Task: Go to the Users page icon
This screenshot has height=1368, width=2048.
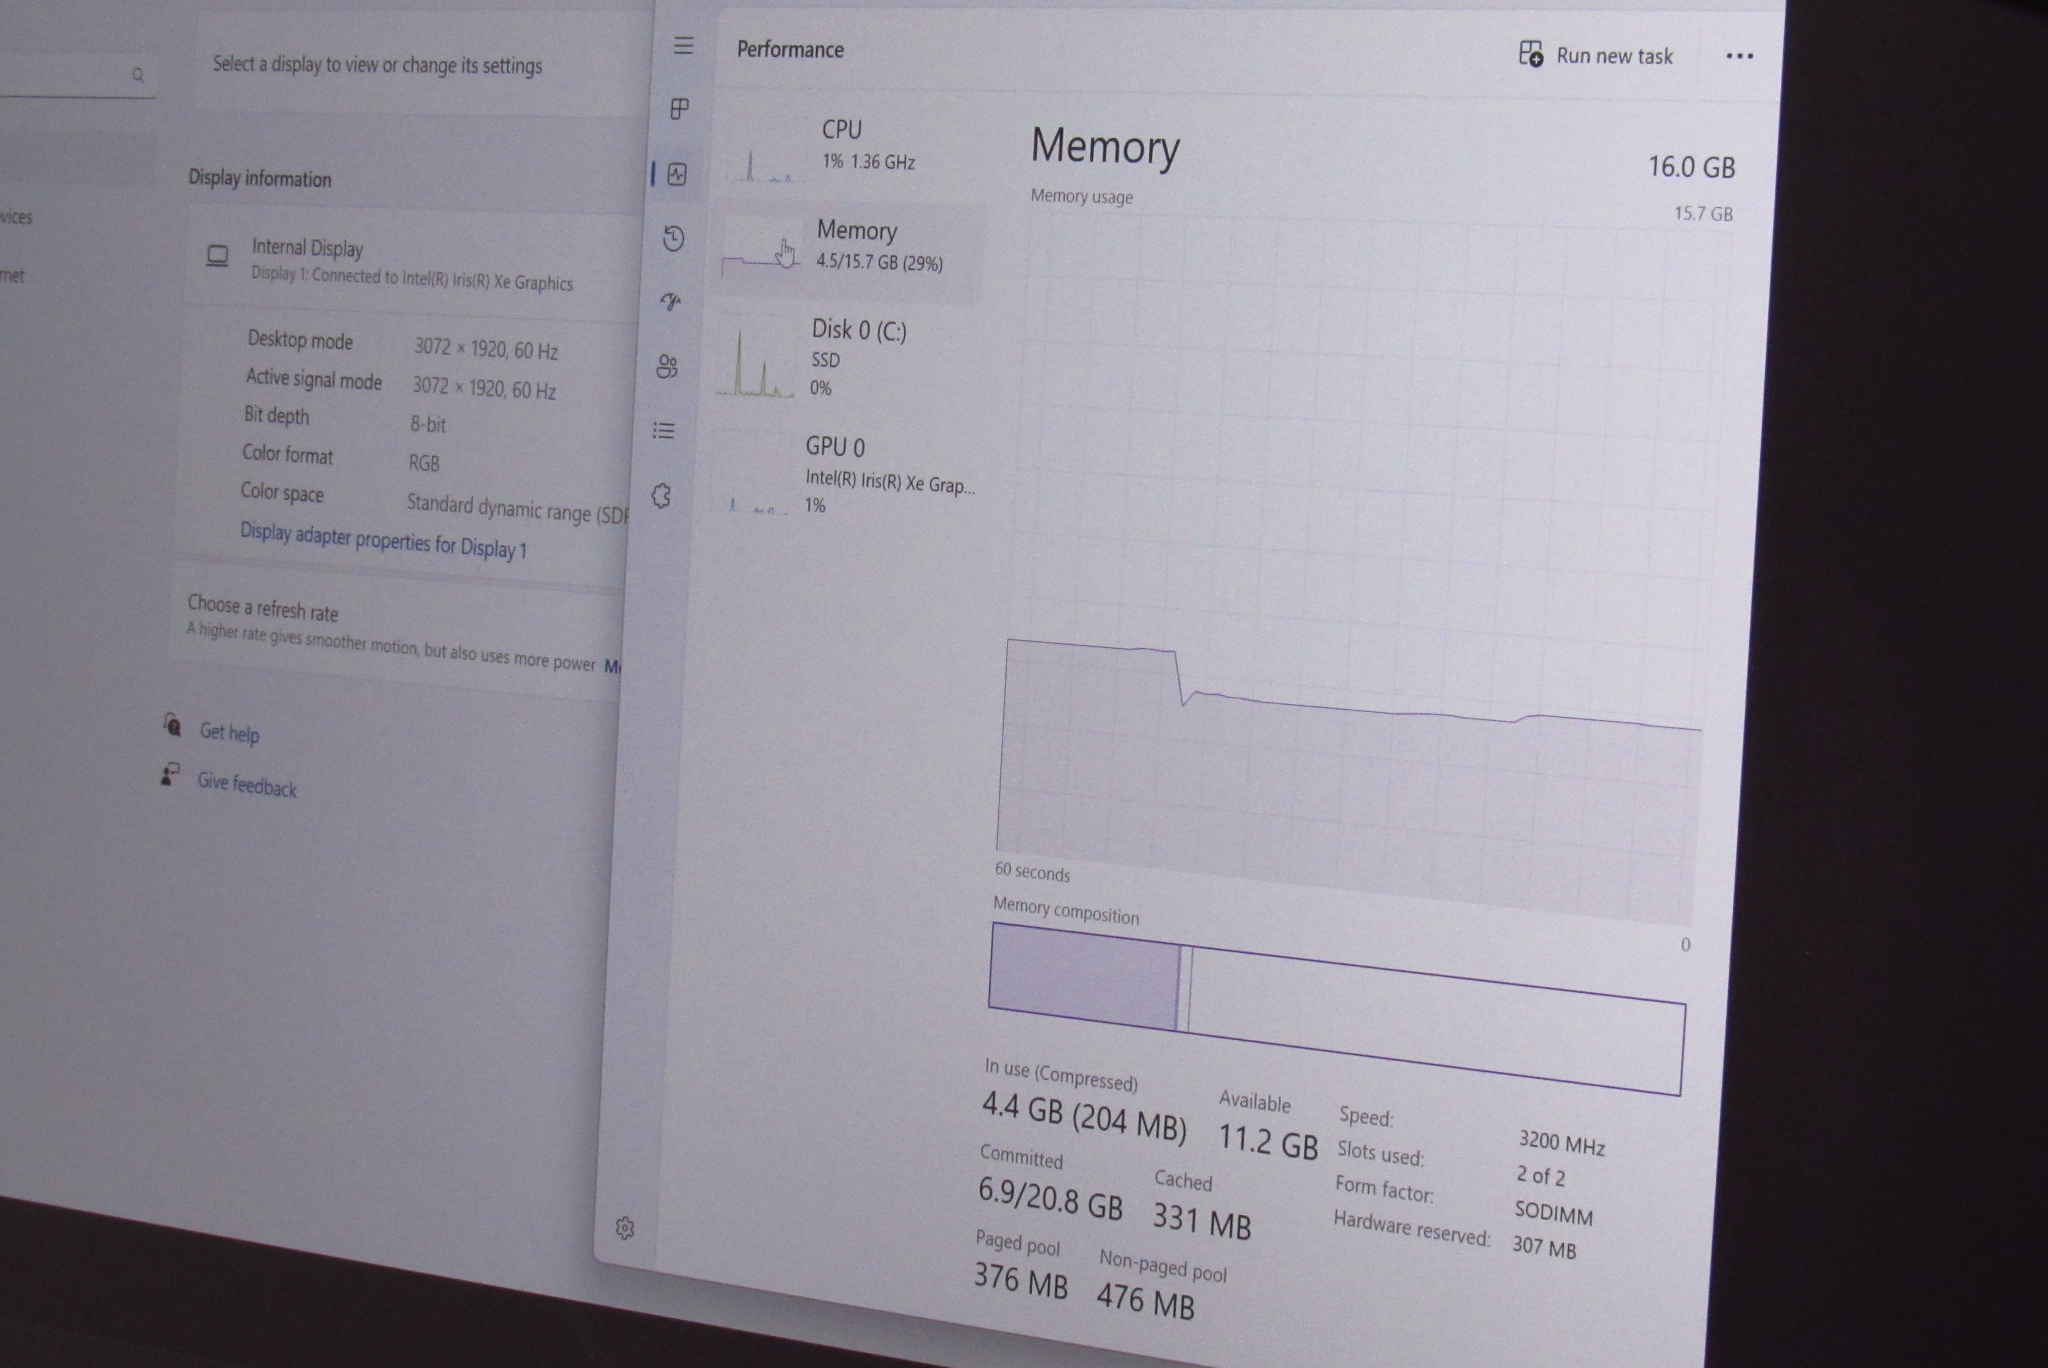Action: [667, 367]
